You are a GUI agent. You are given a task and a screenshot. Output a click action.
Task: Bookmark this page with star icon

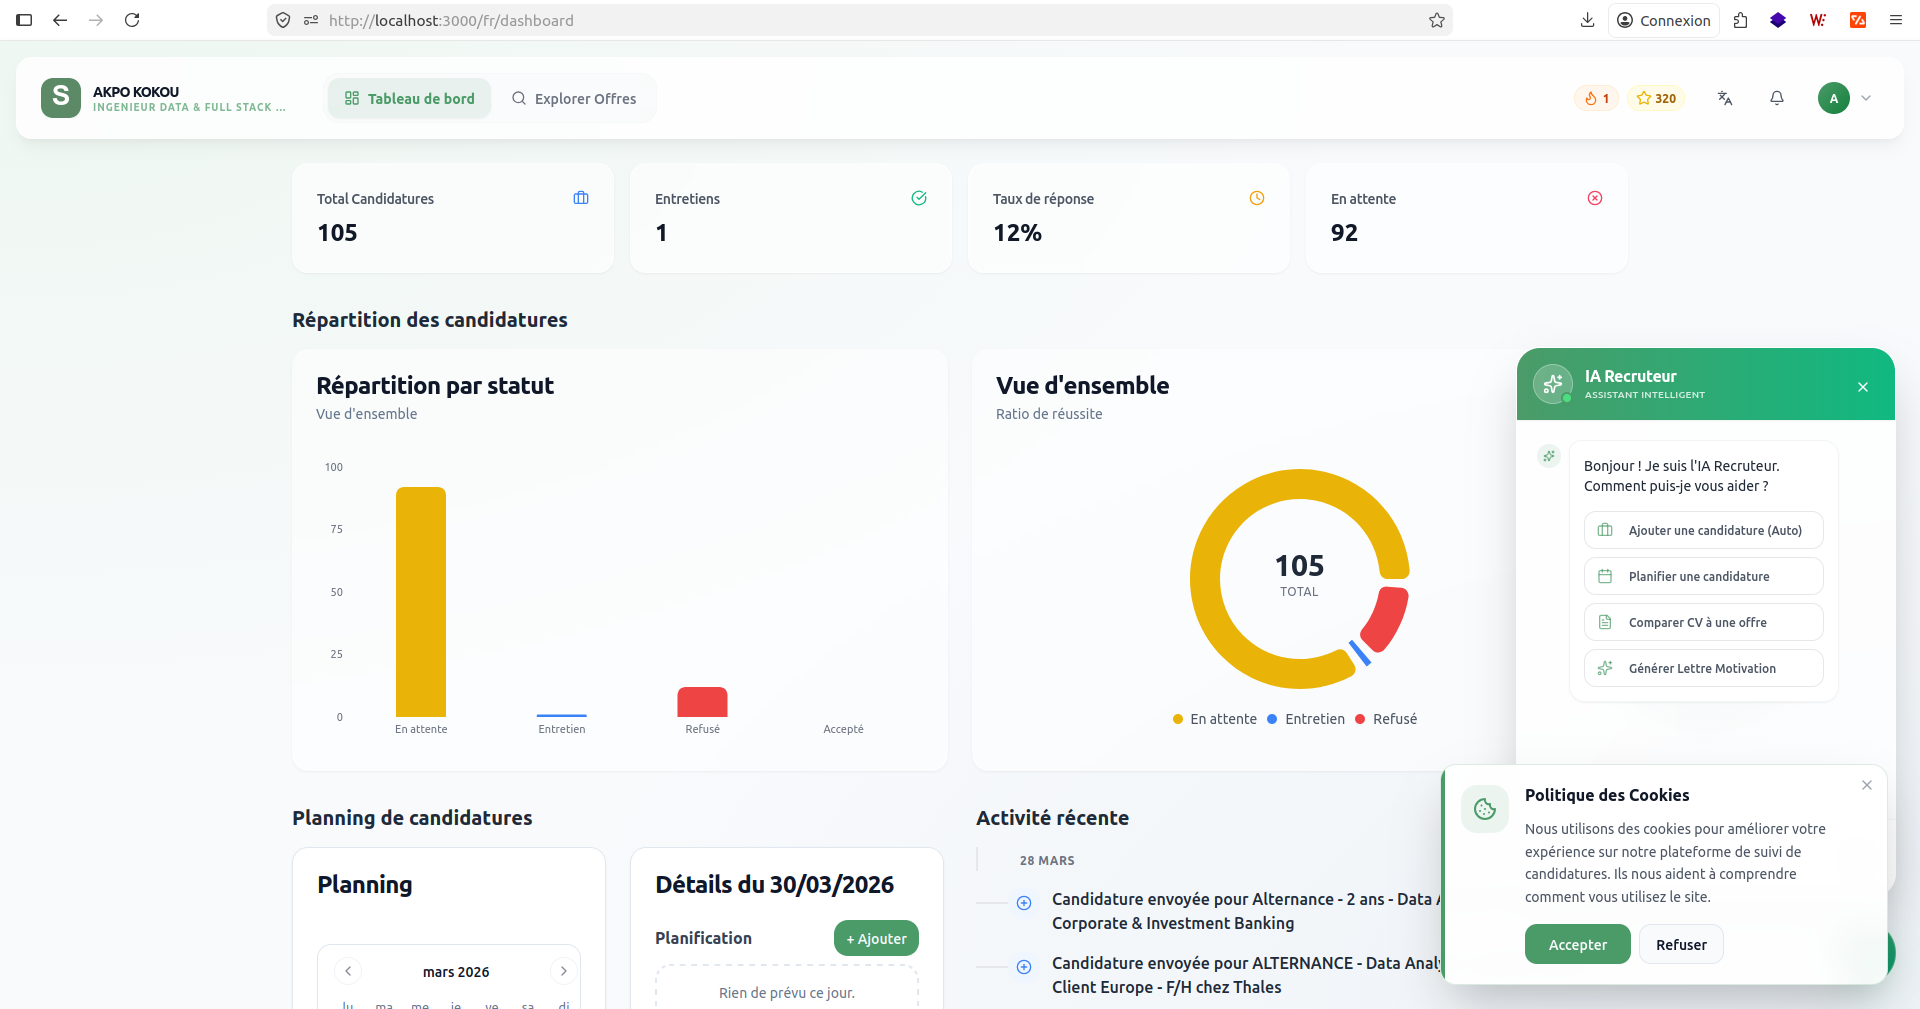1437,20
